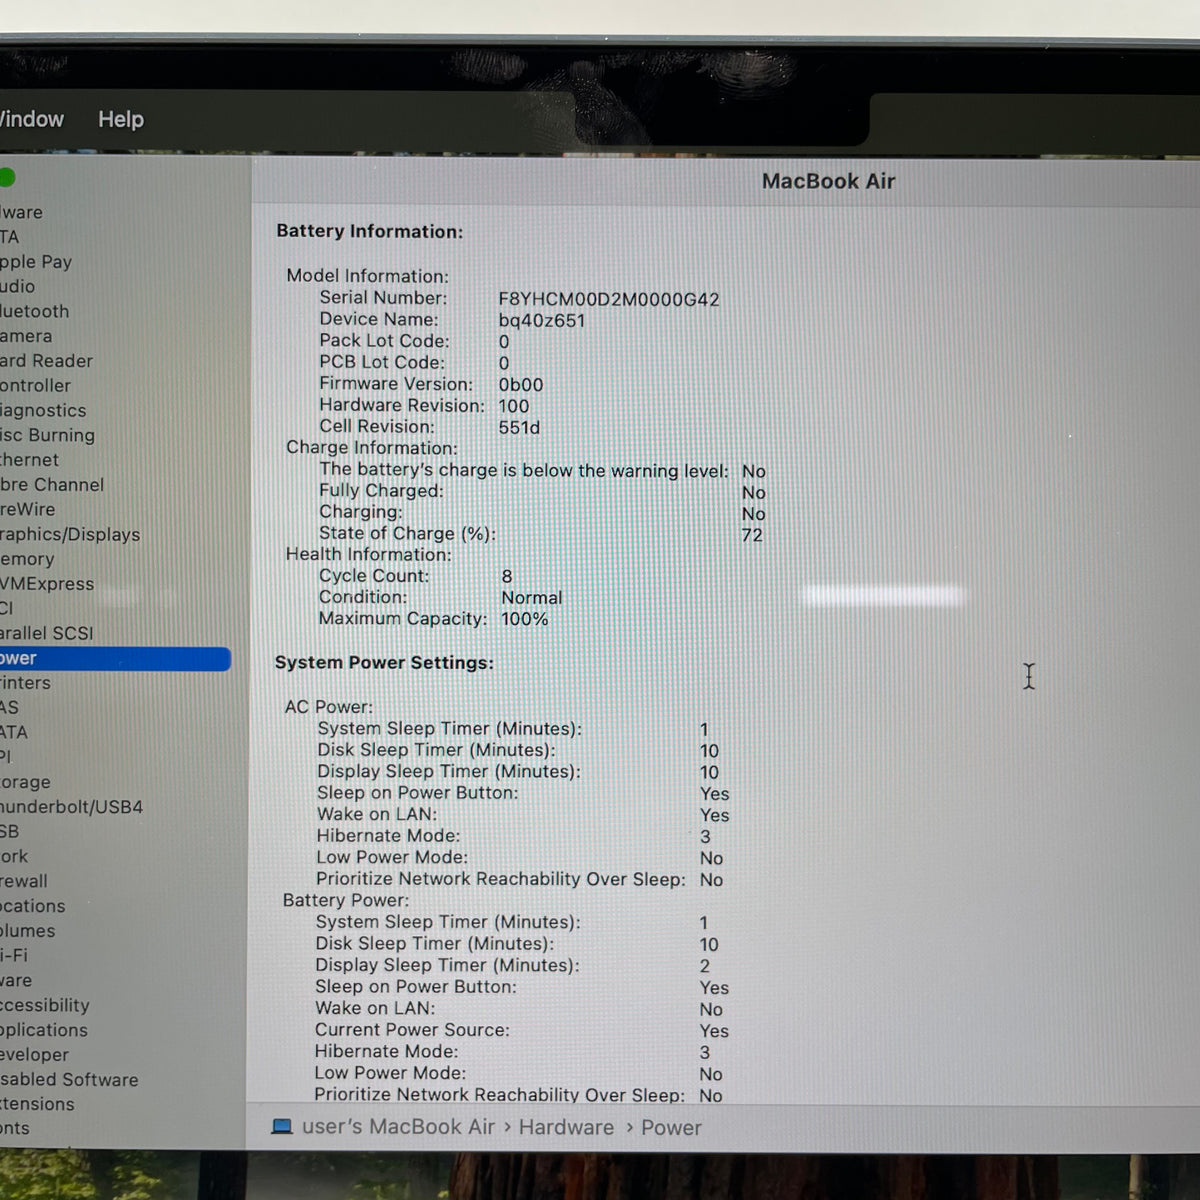
Task: Click the laptop icon in the path bar
Action: click(283, 1127)
